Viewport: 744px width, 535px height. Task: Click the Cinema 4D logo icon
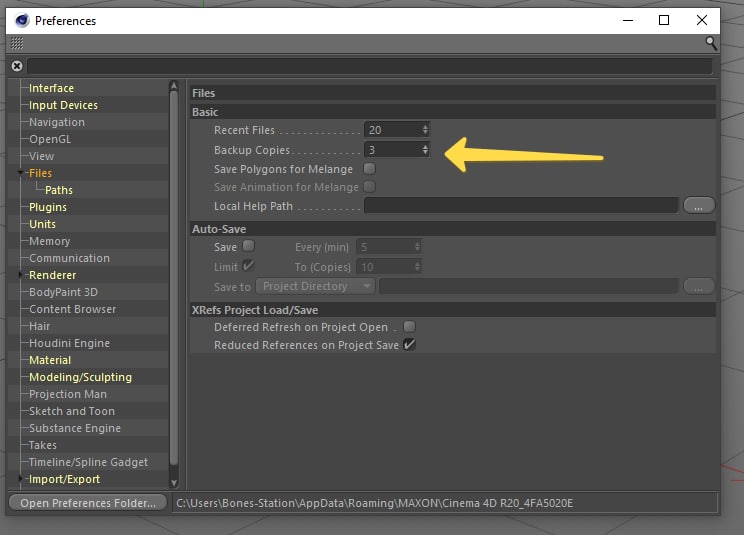tap(22, 20)
